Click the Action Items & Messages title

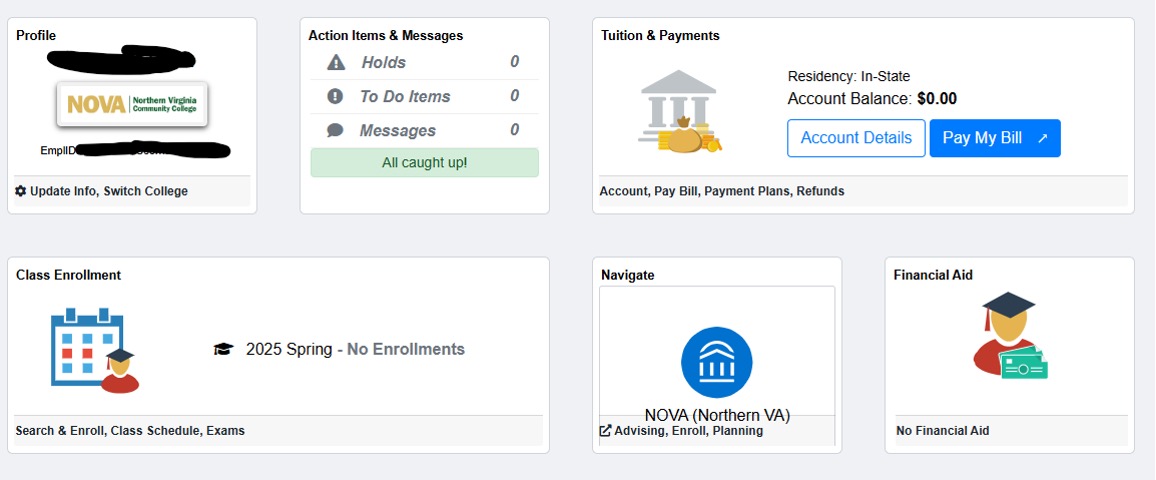386,35
